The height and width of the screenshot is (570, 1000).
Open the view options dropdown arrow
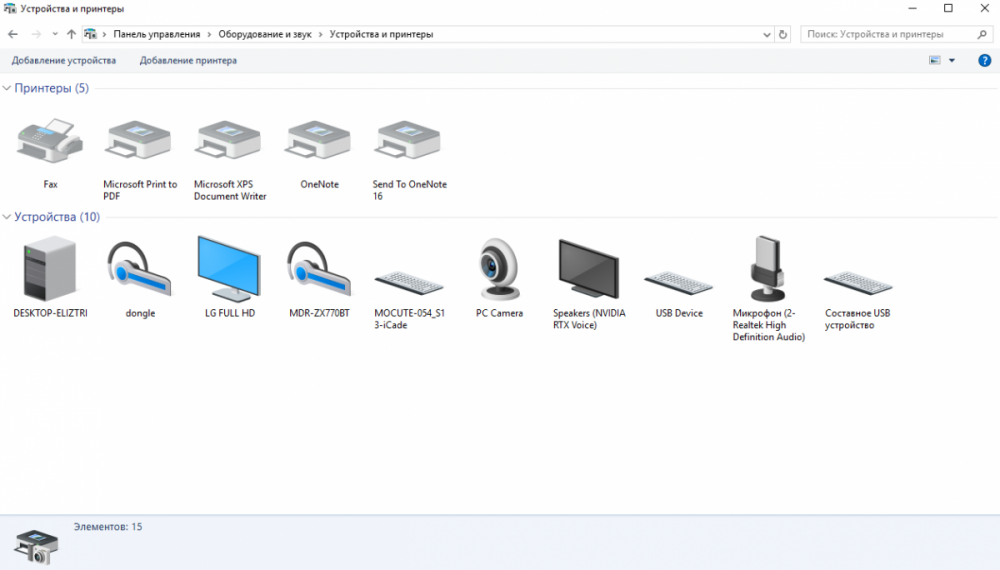952,61
